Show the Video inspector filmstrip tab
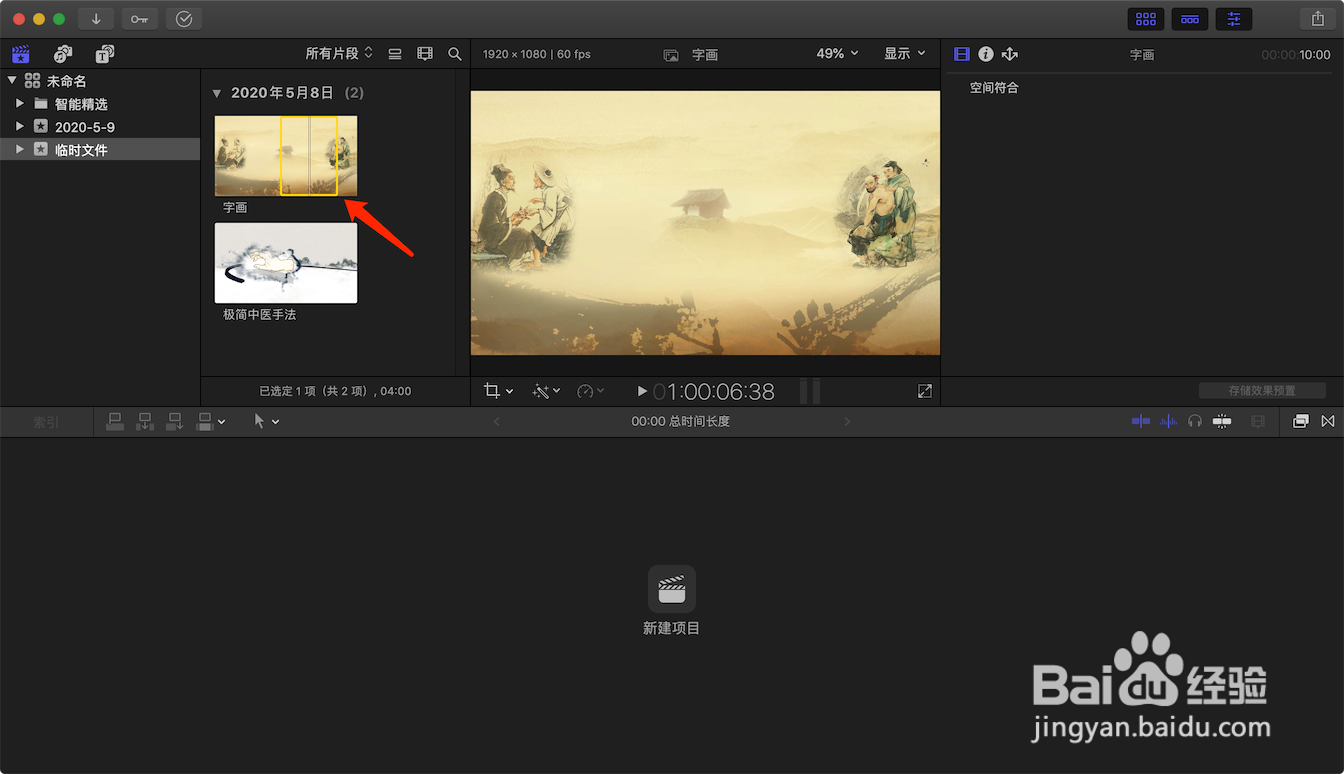 (962, 54)
